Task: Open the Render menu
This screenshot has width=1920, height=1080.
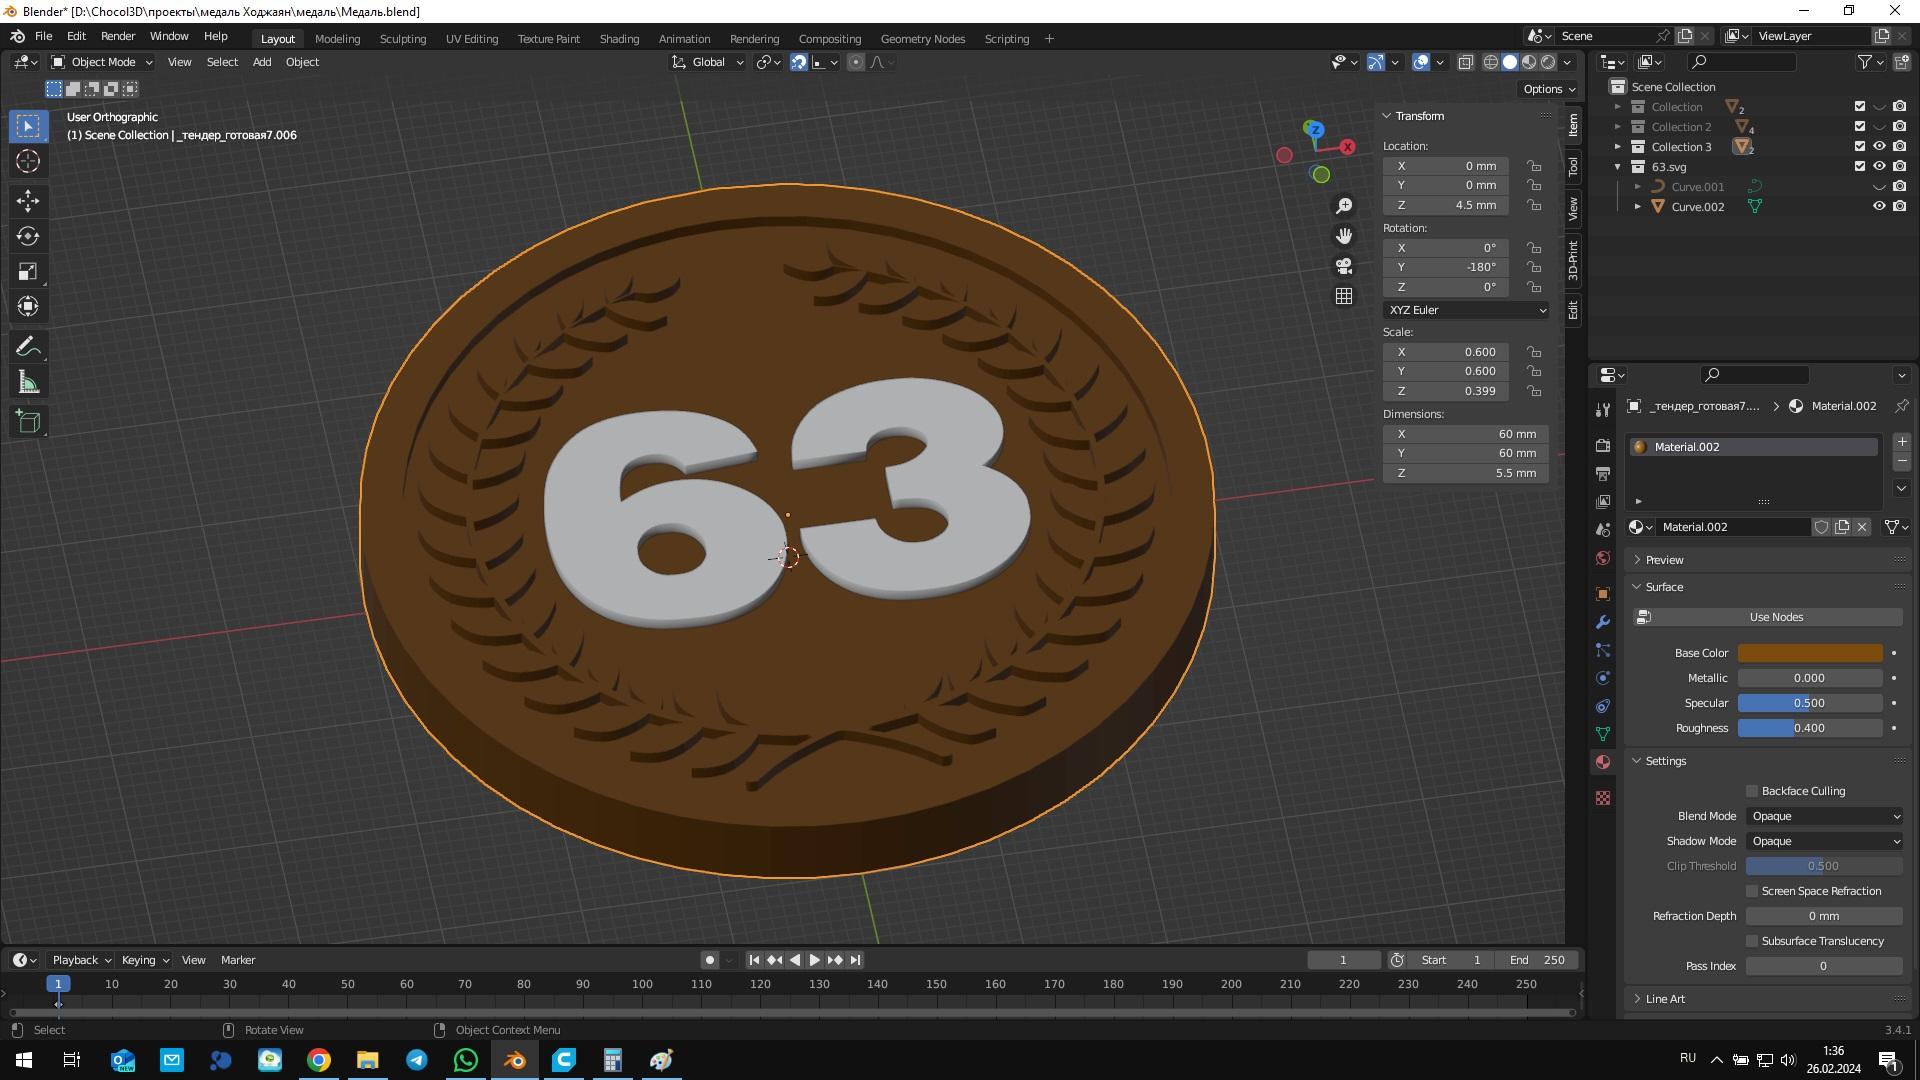Action: pyautogui.click(x=118, y=36)
